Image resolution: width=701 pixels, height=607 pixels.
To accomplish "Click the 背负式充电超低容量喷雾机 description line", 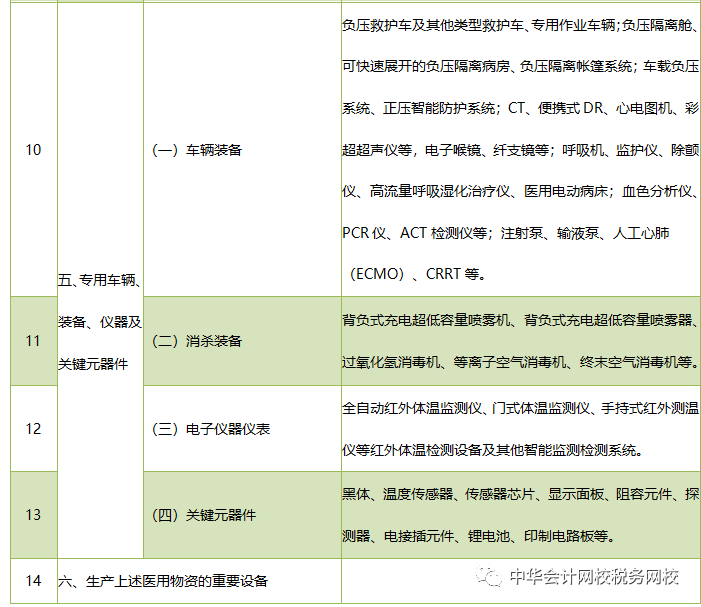I will click(x=519, y=320).
